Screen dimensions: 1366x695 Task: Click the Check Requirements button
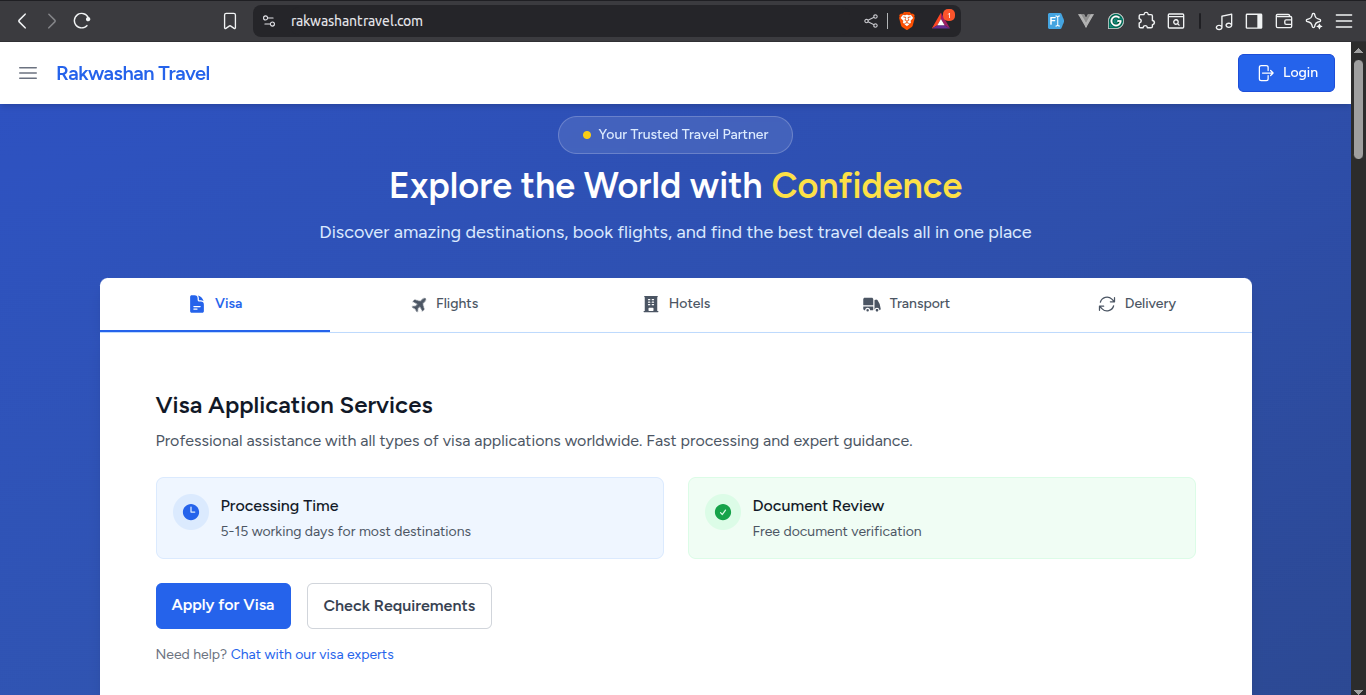pyautogui.click(x=399, y=606)
